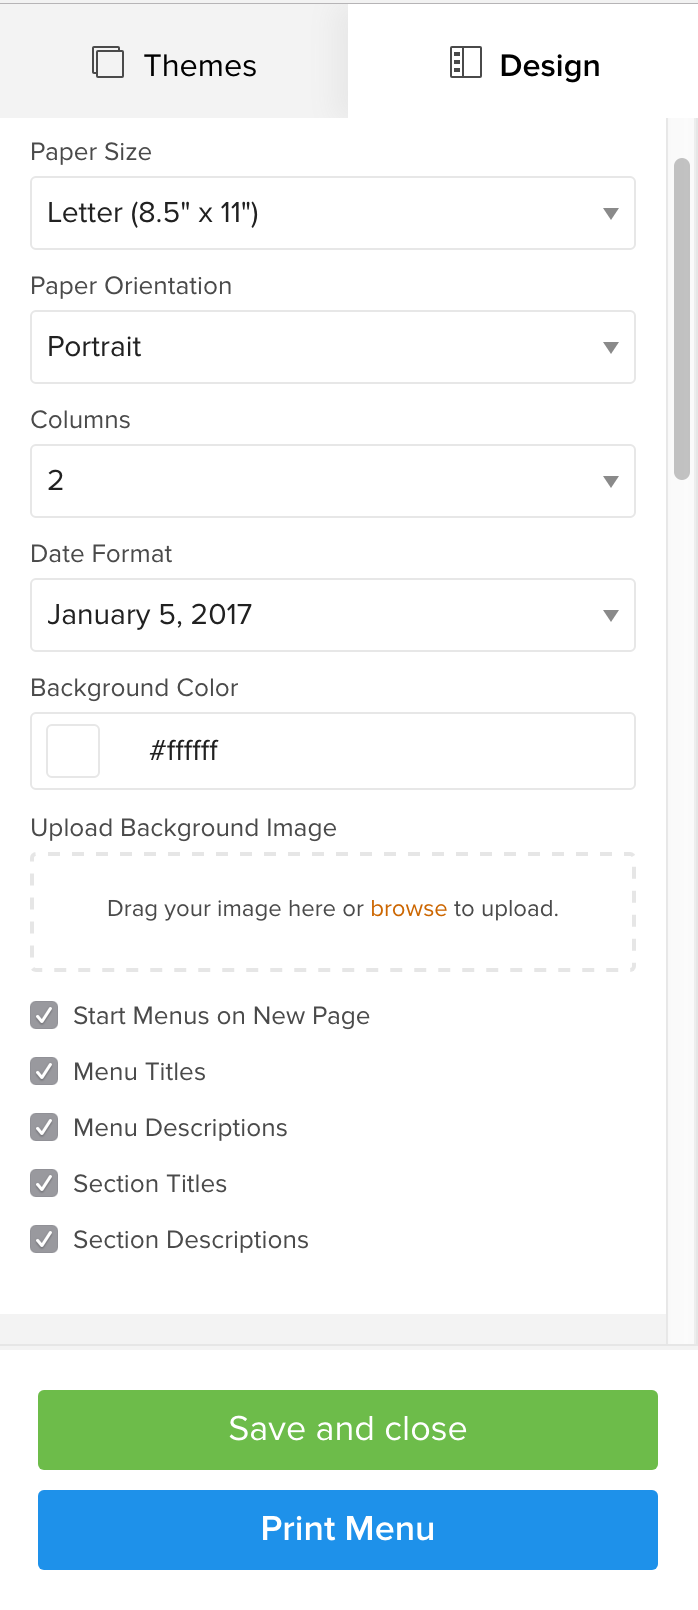Viewport: 698px width, 1610px height.
Task: Click the green Save and close button
Action: click(348, 1430)
